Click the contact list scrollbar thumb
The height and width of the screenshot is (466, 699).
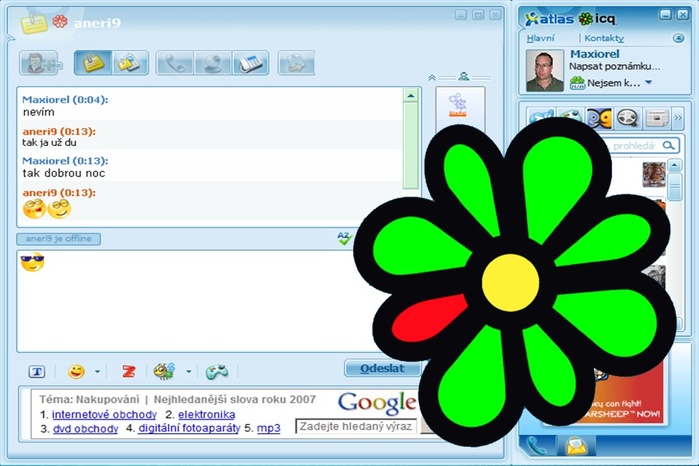[675, 187]
